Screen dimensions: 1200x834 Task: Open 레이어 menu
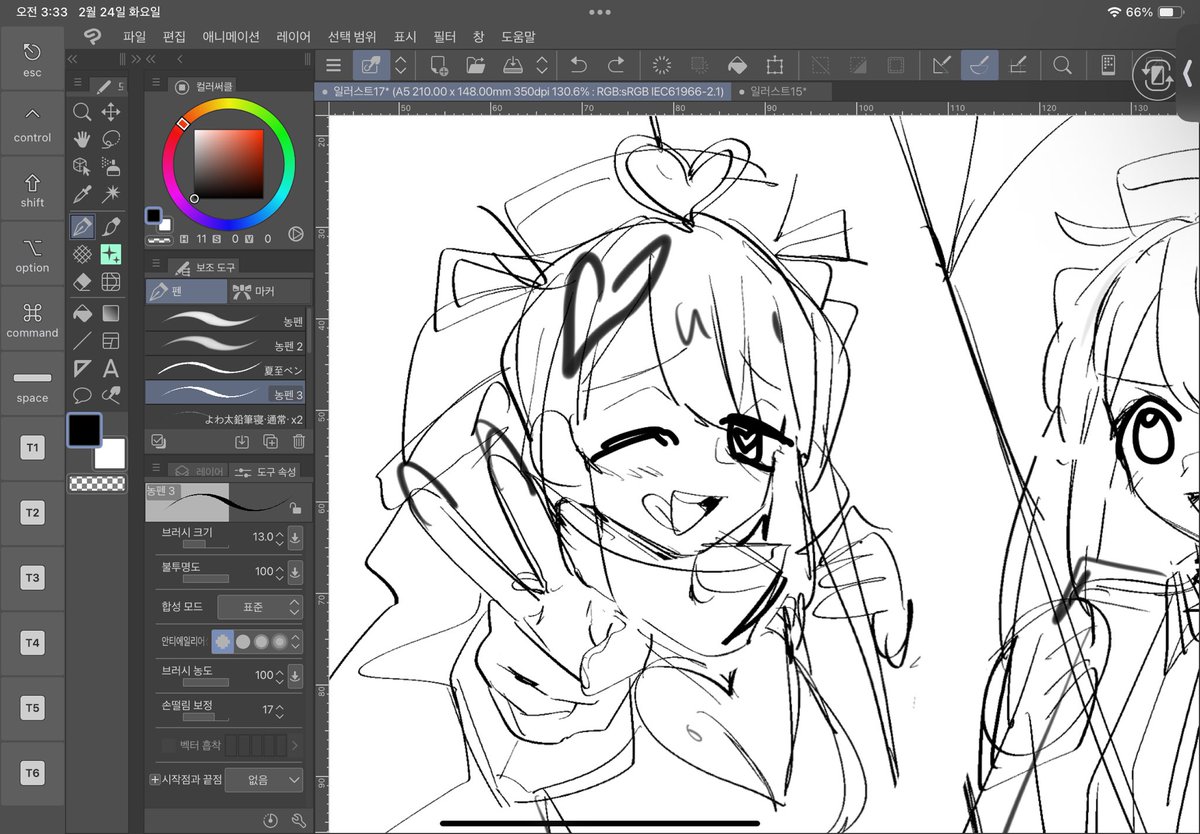[x=293, y=37]
